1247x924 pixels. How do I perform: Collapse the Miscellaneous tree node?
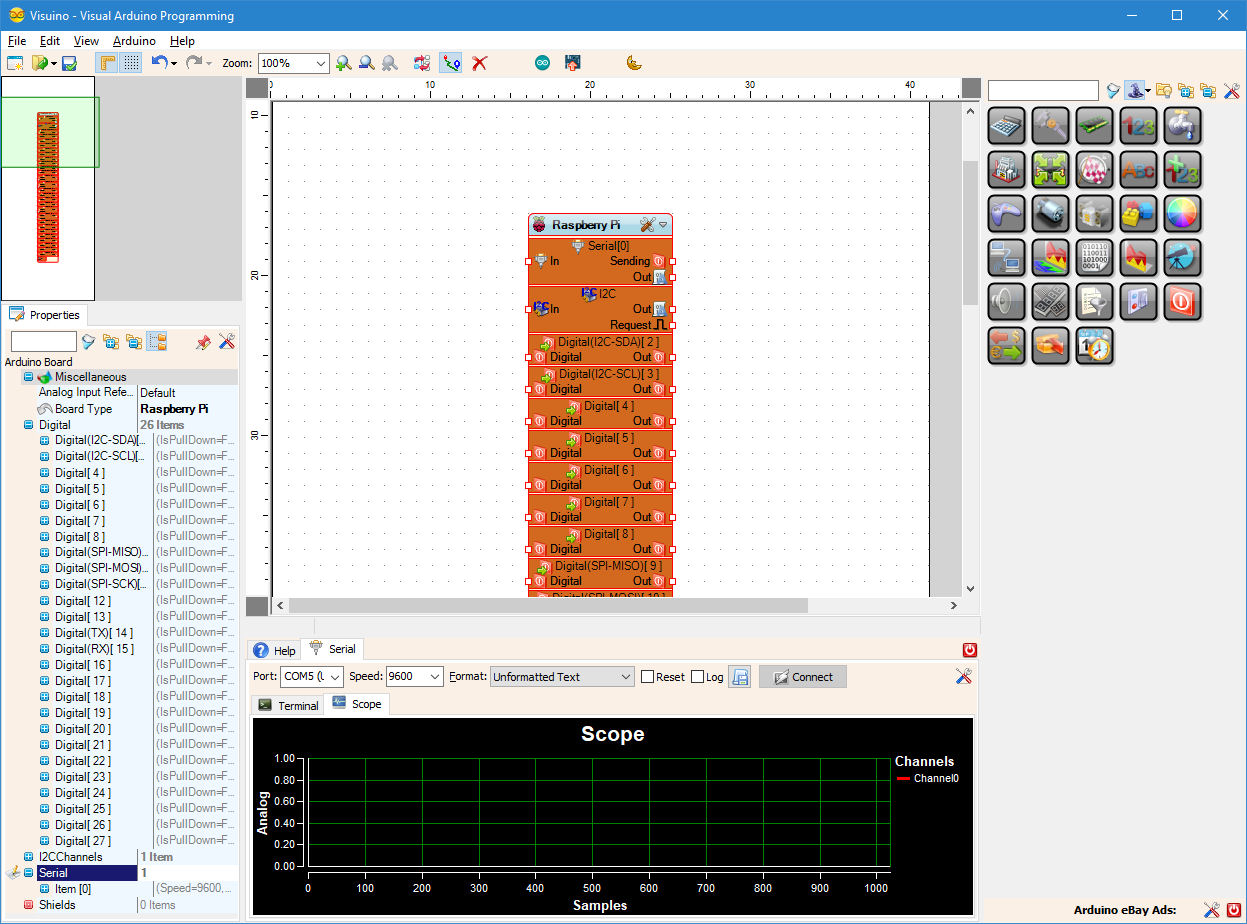pos(28,376)
